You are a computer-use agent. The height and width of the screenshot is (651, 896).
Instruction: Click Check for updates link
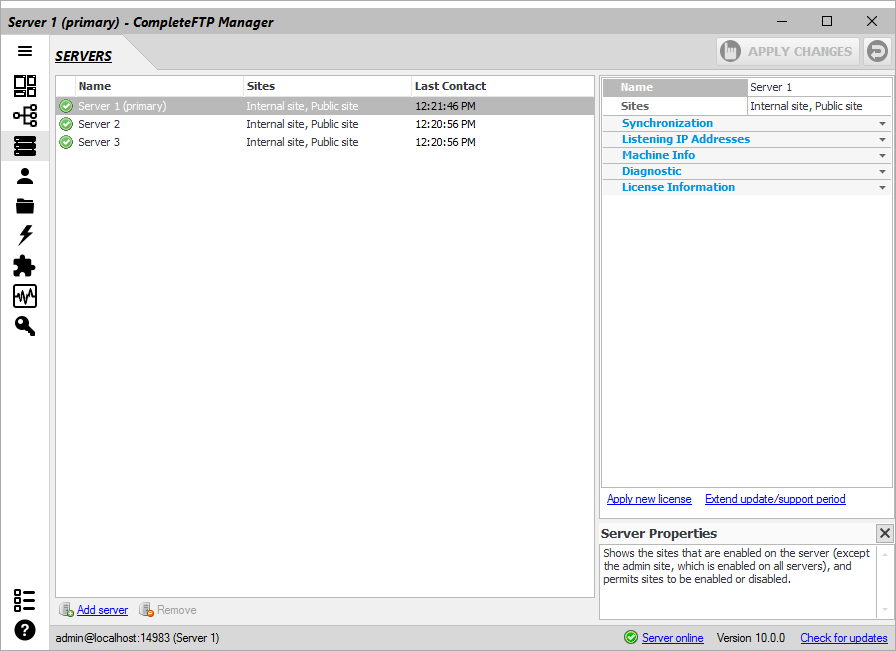pos(843,638)
